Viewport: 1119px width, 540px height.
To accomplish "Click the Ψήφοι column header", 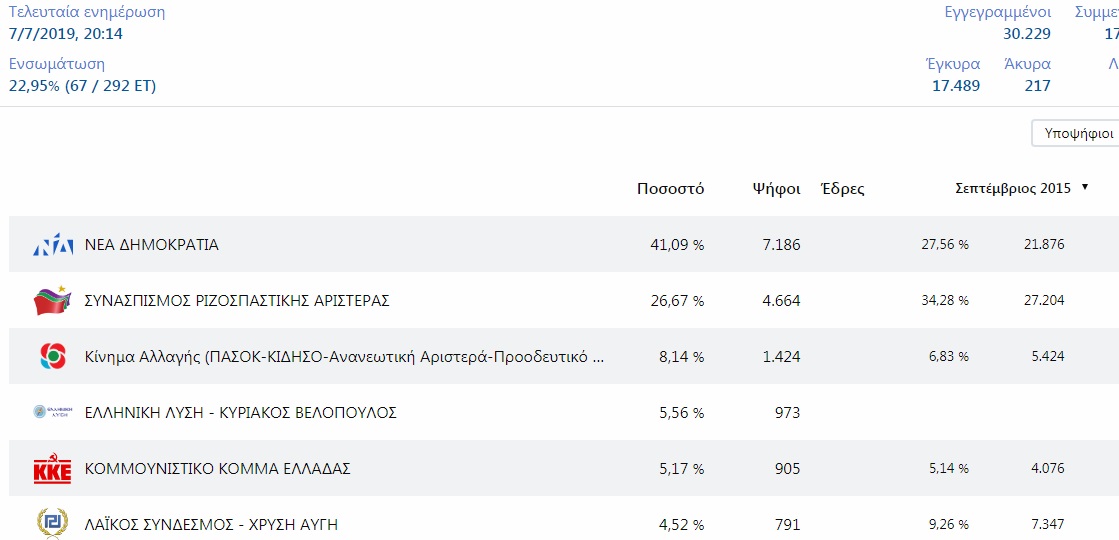I will click(776, 189).
